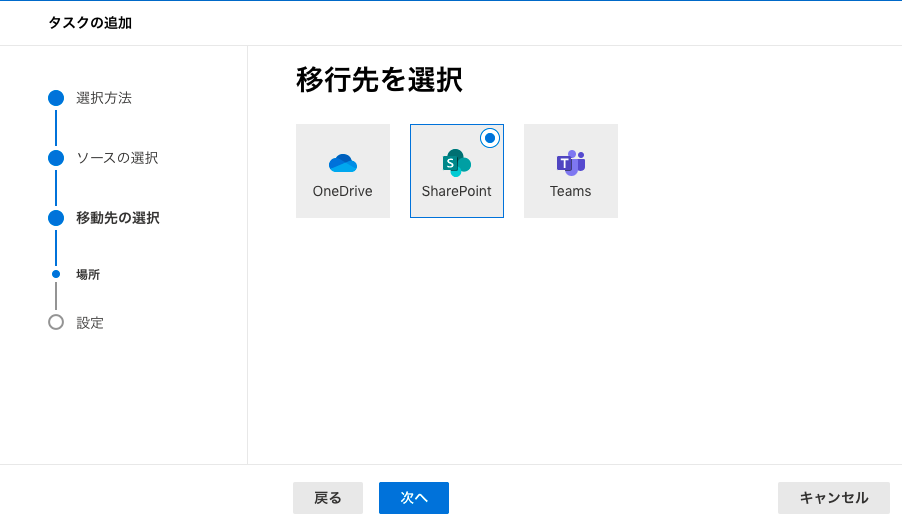Click the Teams label text
This screenshot has height=529, width=902.
[x=571, y=191]
